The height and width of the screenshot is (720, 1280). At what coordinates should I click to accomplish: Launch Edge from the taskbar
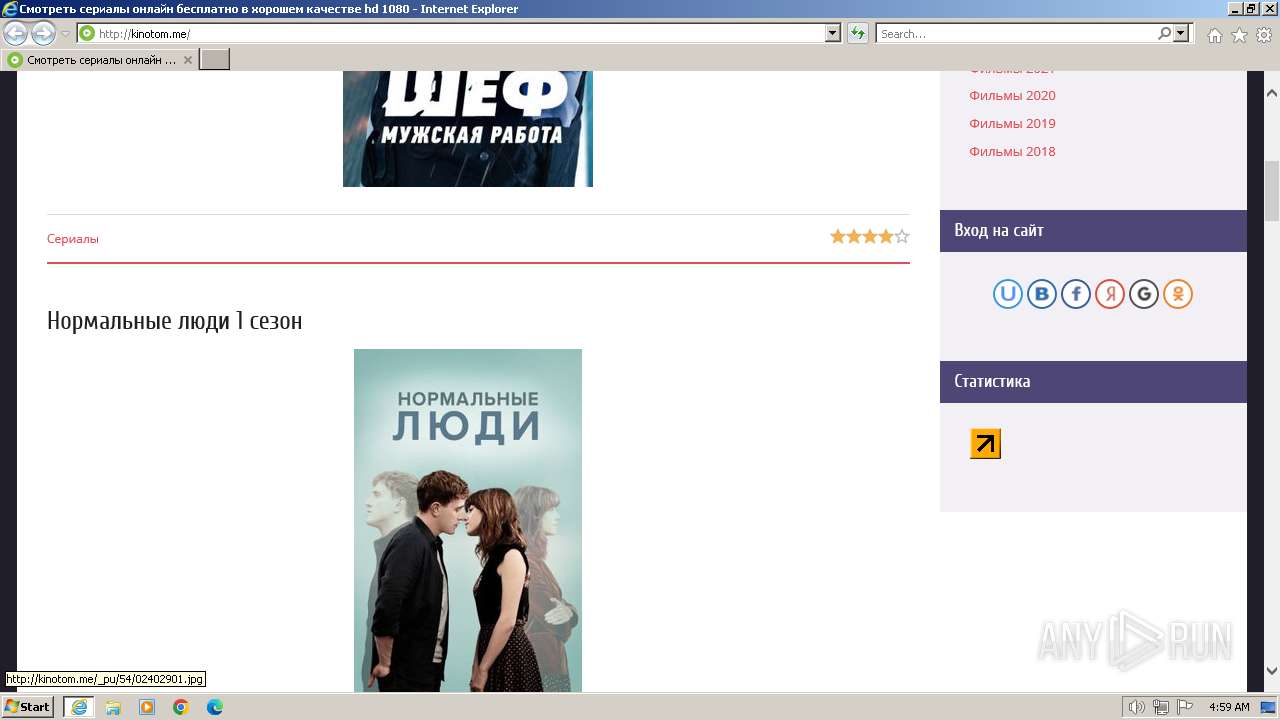215,707
